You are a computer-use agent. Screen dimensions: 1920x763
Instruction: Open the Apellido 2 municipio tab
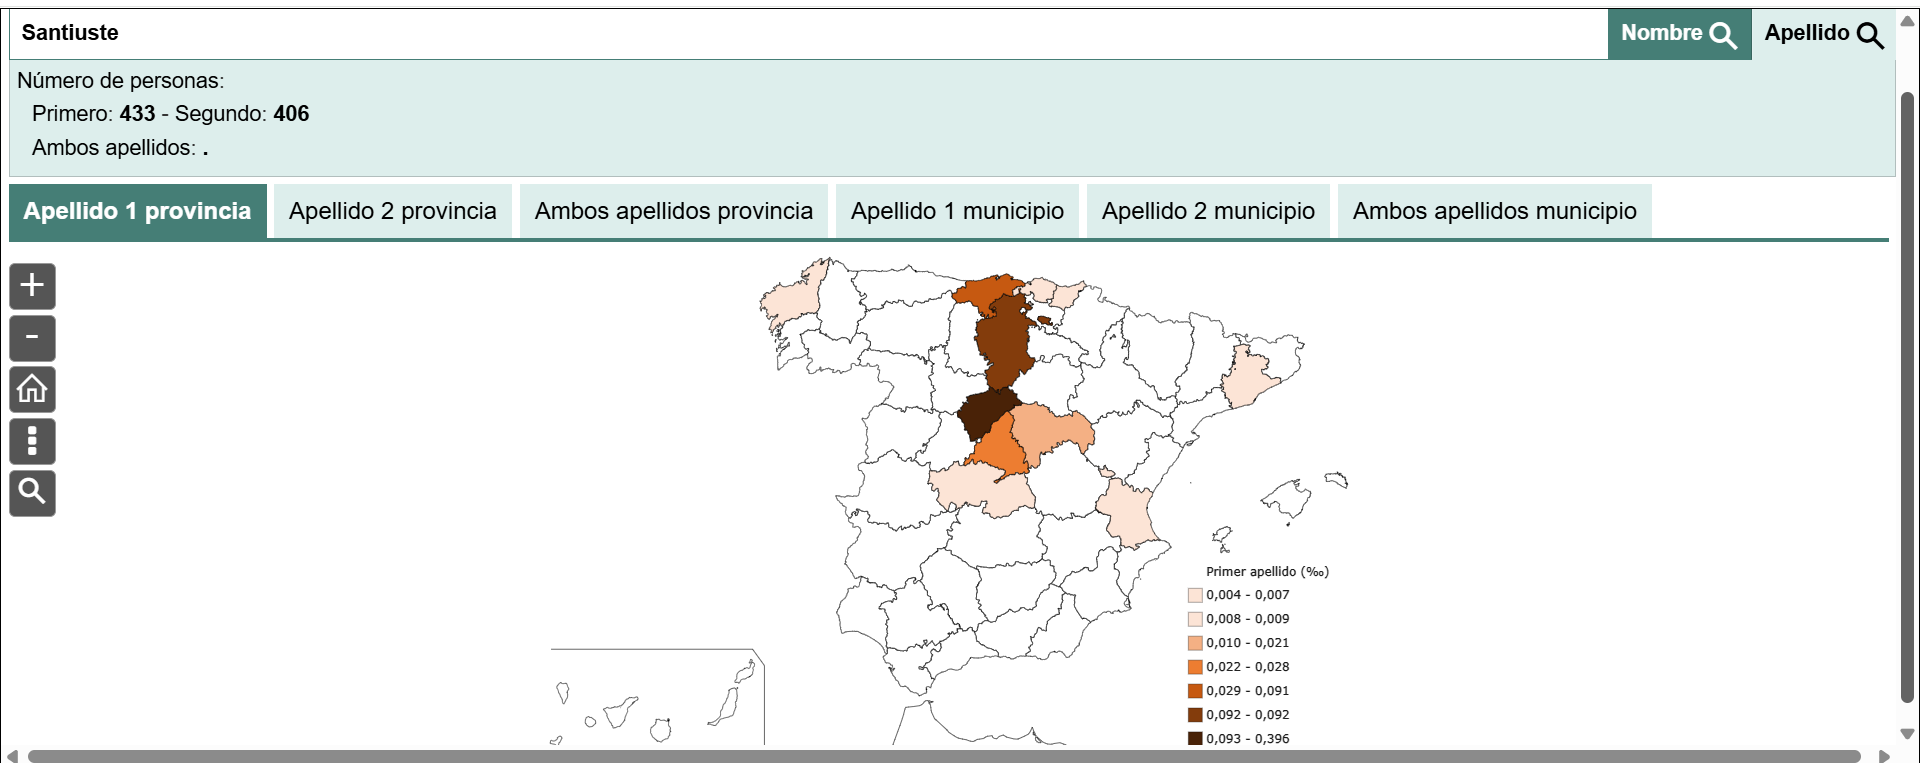1208,211
